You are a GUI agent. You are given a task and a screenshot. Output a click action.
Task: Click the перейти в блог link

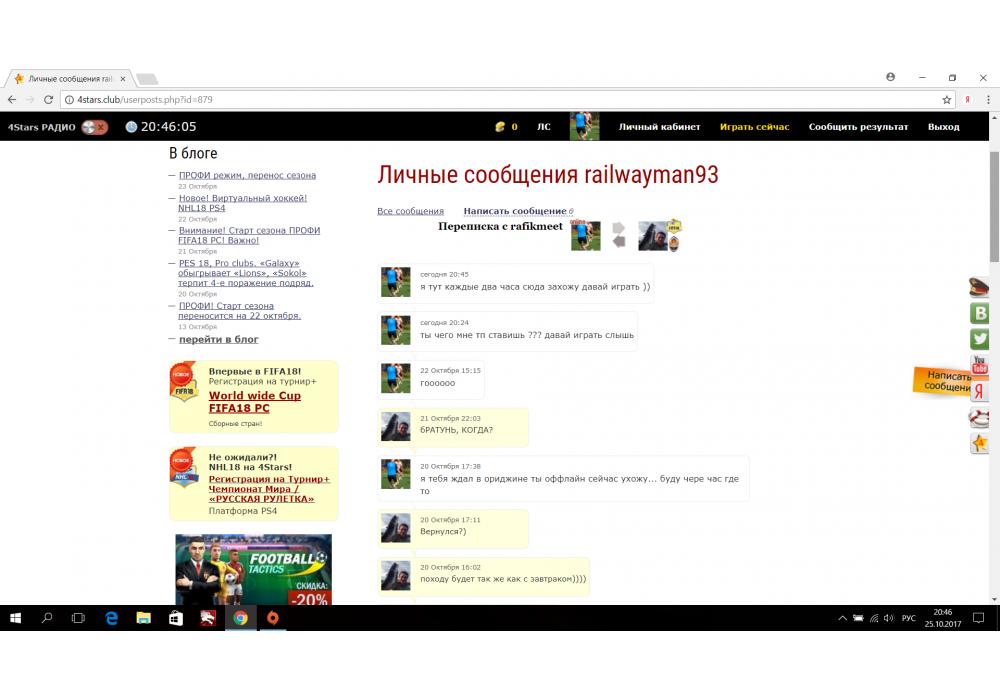point(218,339)
